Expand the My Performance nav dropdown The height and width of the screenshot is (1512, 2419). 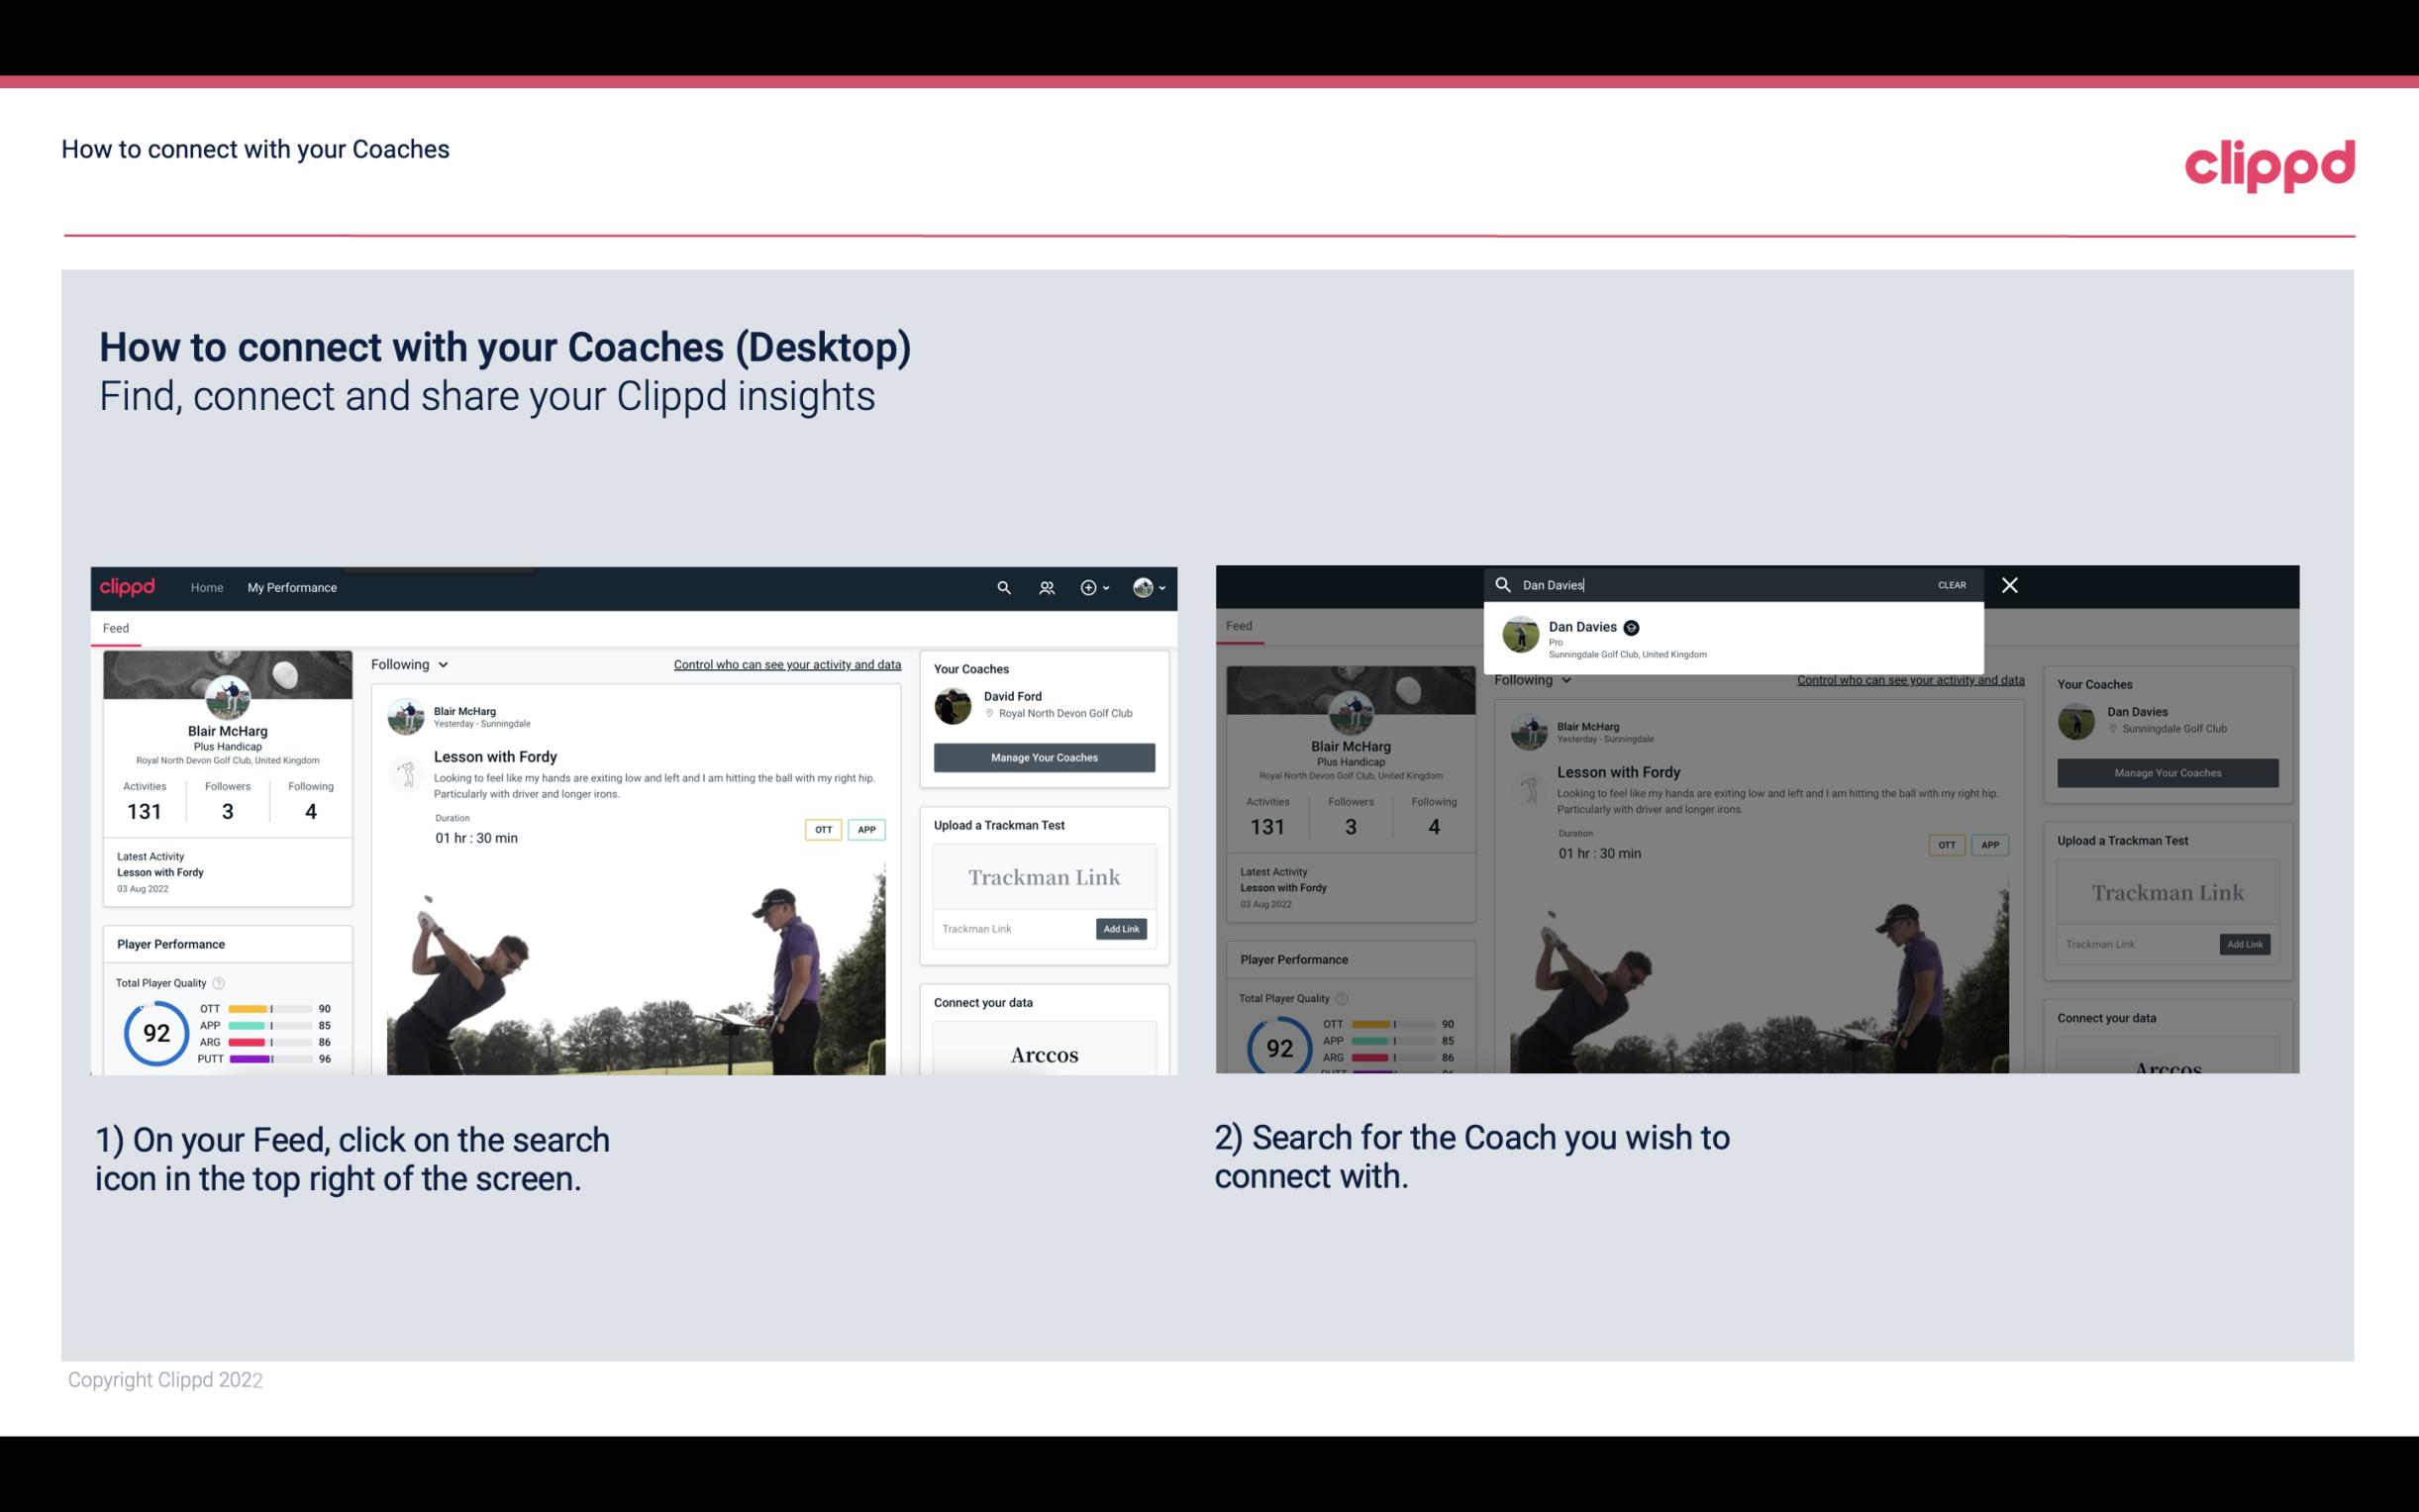pyautogui.click(x=291, y=587)
